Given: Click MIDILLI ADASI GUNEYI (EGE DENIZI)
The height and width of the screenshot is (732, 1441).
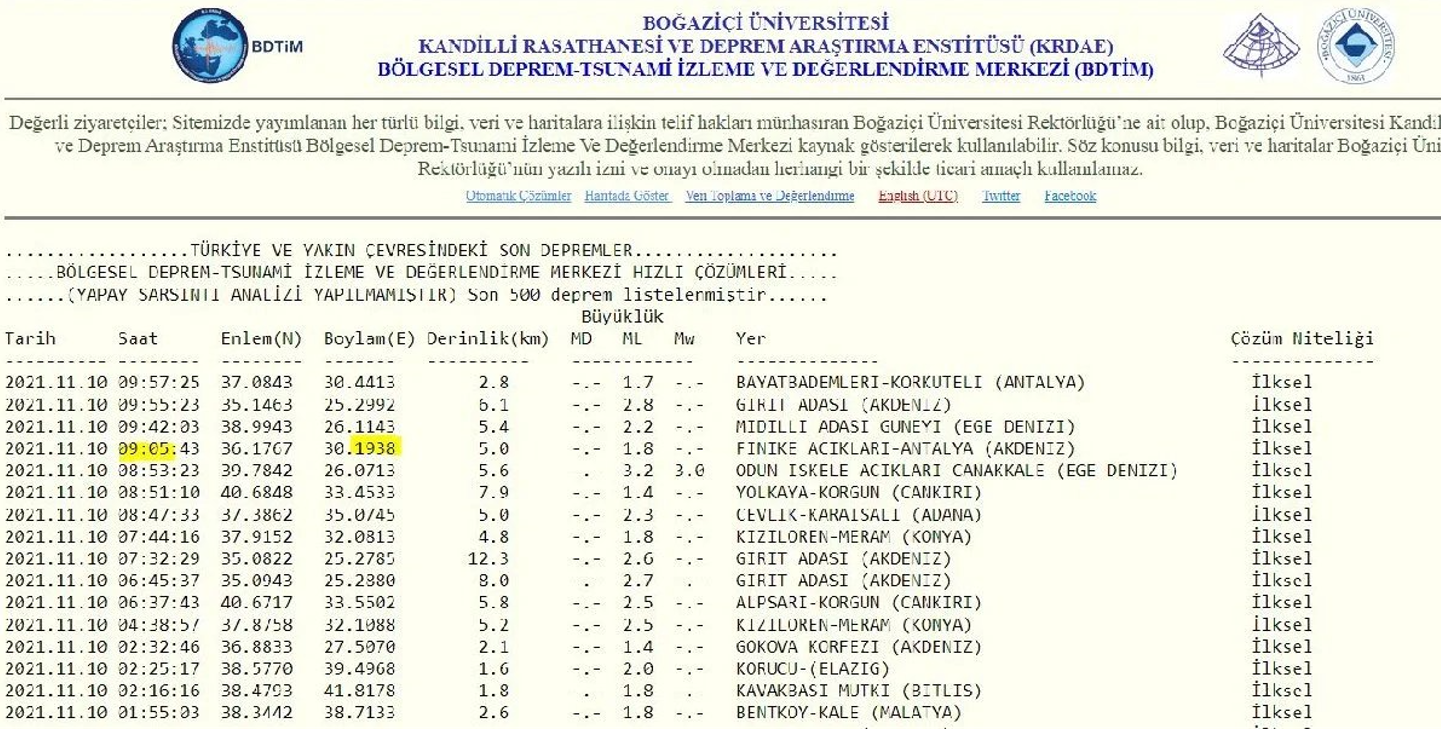Looking at the screenshot, I should tap(905, 426).
